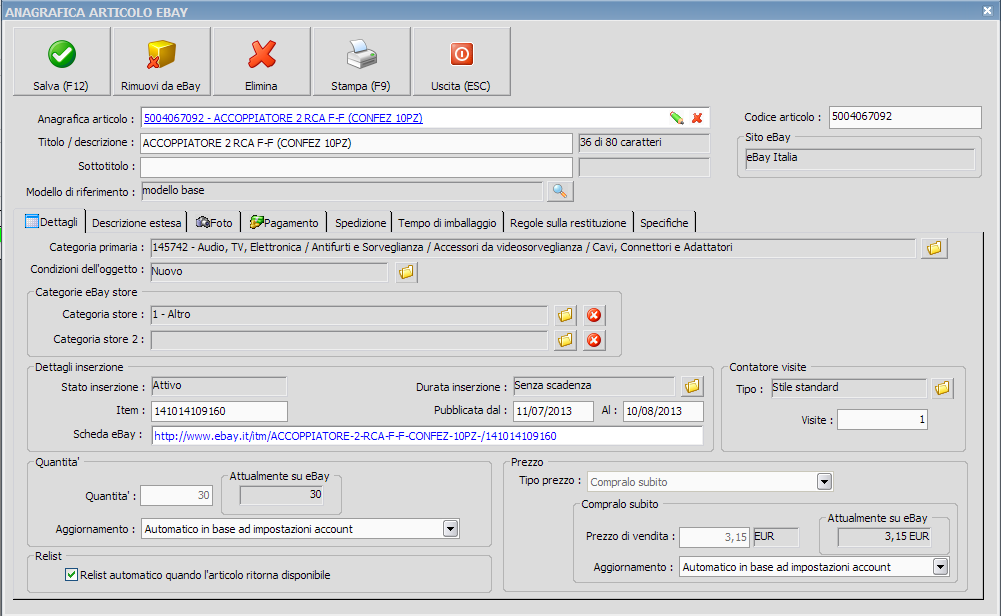Open folder browser for Categoria primaria
This screenshot has width=1001, height=616.
pyautogui.click(x=935, y=248)
